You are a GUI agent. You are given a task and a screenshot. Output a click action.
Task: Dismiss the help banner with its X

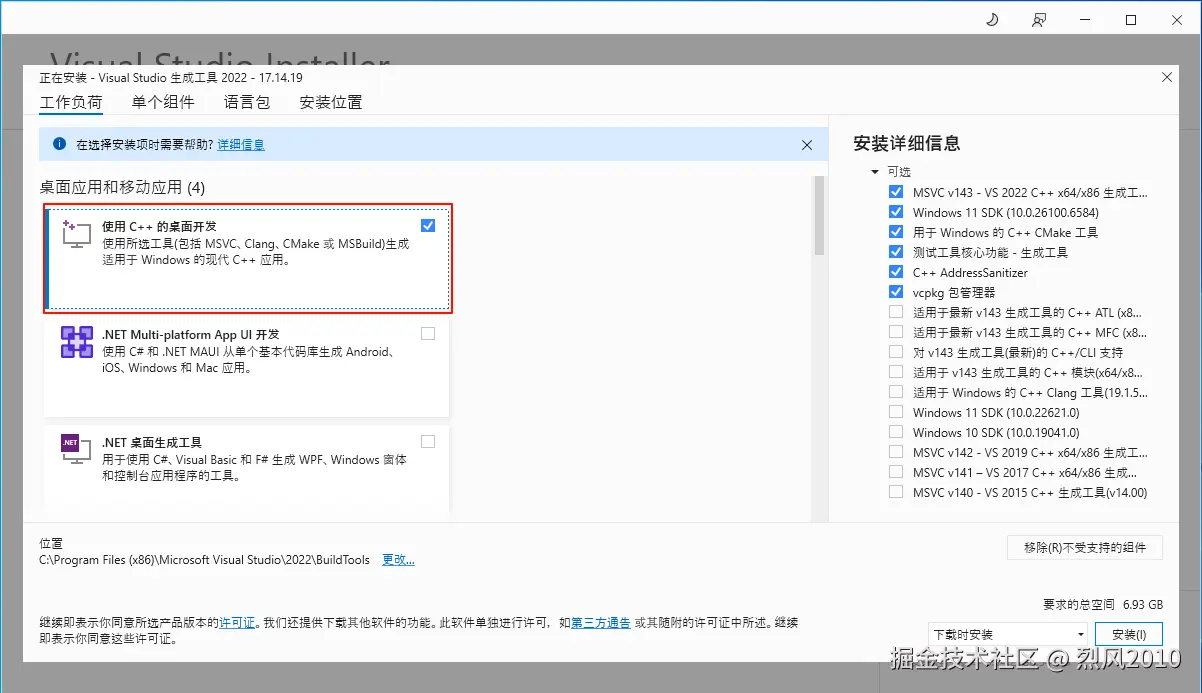click(807, 145)
